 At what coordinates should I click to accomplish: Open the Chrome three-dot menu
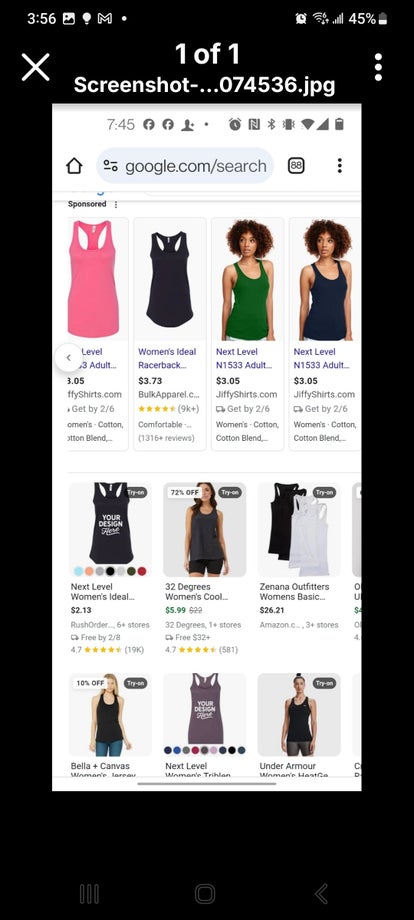click(339, 166)
